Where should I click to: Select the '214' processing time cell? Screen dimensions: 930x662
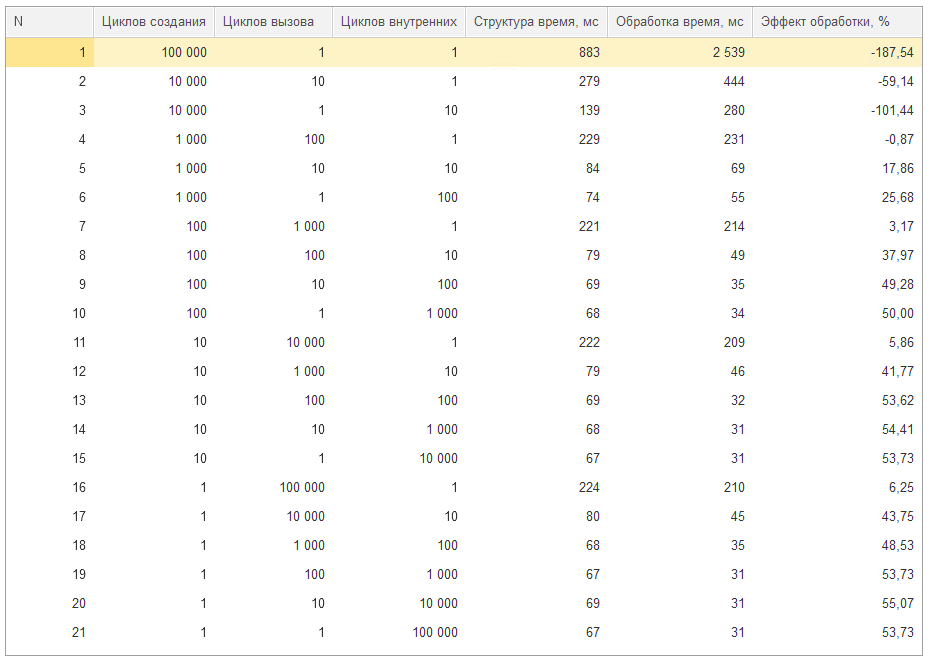point(680,227)
